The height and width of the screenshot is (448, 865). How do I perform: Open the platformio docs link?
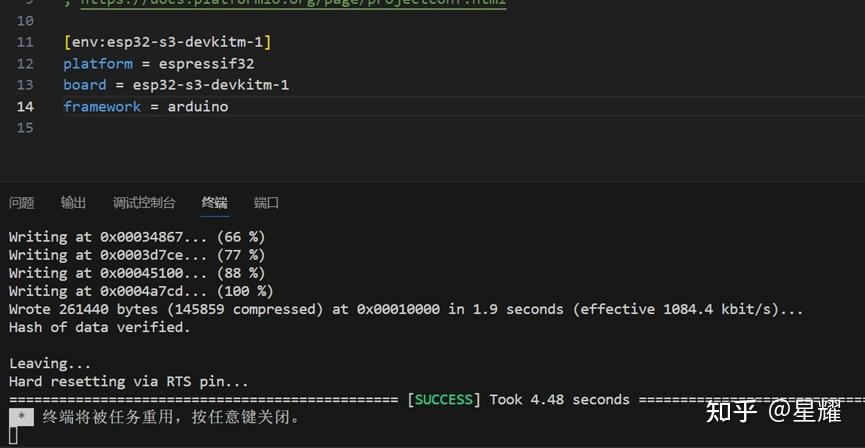(292, 3)
